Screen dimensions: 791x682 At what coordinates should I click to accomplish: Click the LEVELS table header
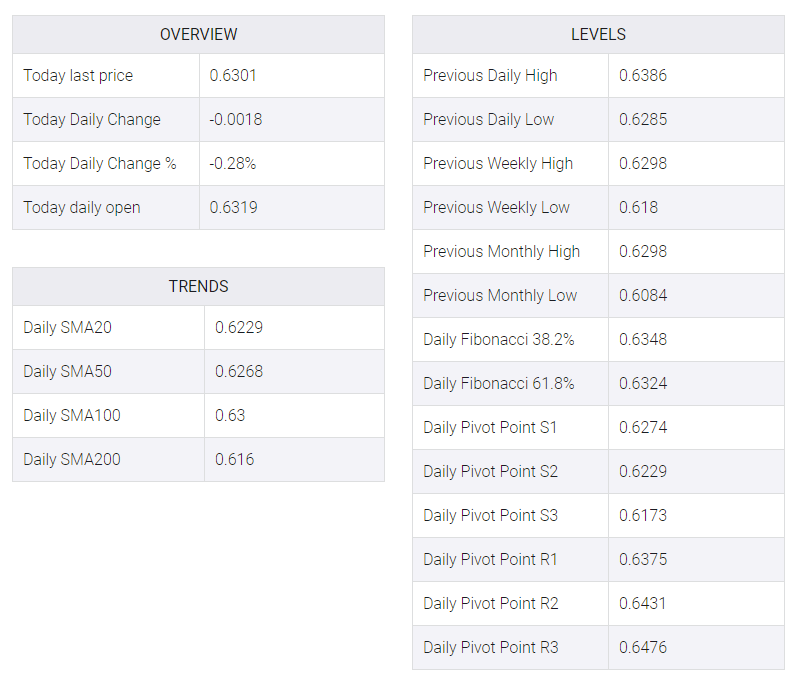click(598, 34)
